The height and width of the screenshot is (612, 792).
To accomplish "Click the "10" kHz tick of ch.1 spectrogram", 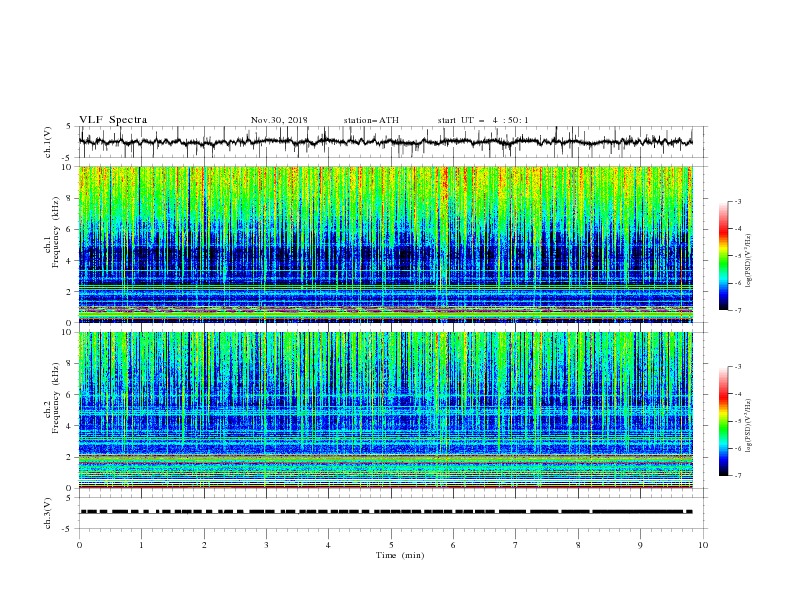I will pos(69,167).
